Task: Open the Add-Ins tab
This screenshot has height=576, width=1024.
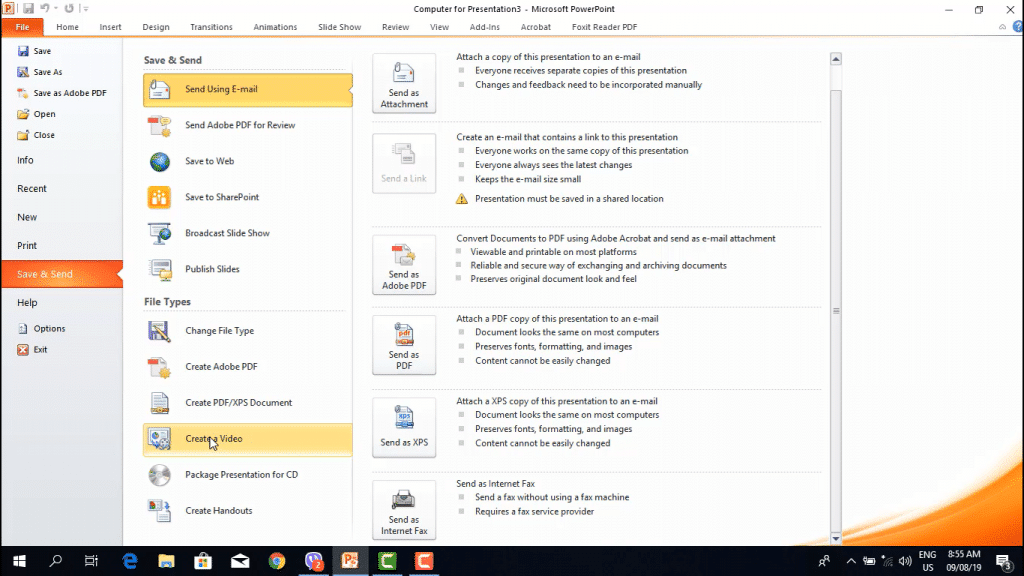Action: 485,27
